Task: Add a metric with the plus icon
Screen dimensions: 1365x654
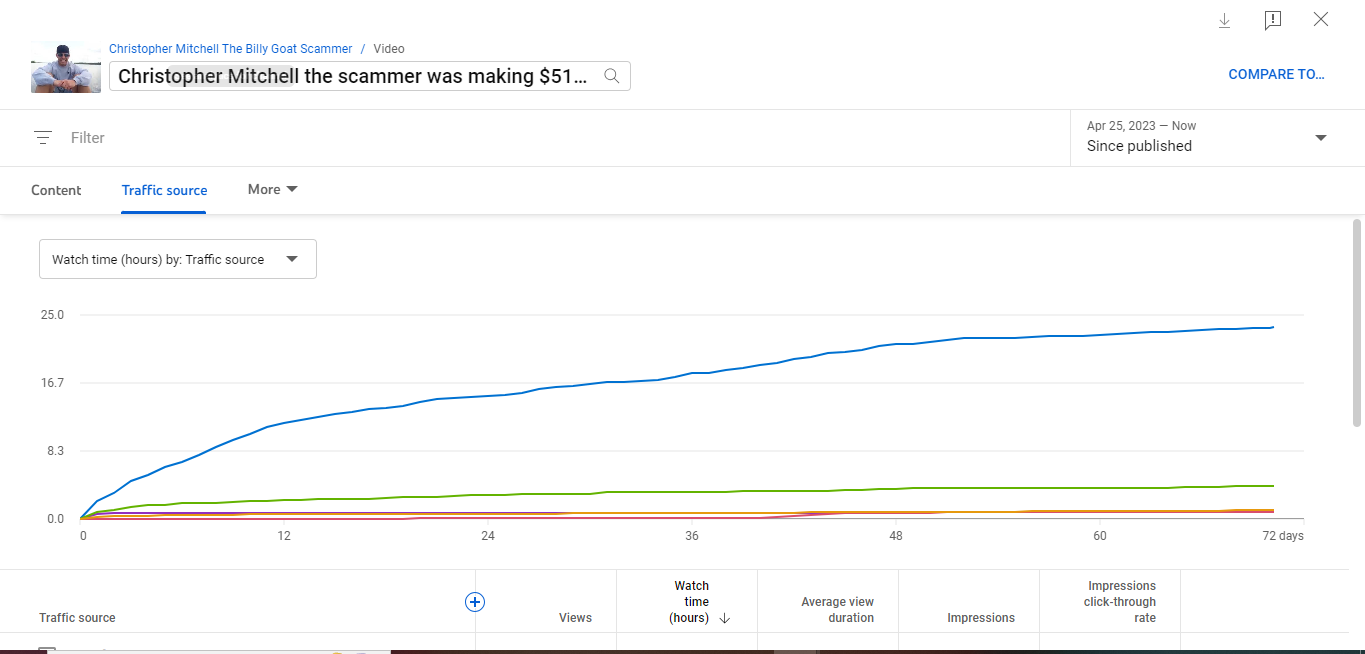Action: pyautogui.click(x=475, y=602)
